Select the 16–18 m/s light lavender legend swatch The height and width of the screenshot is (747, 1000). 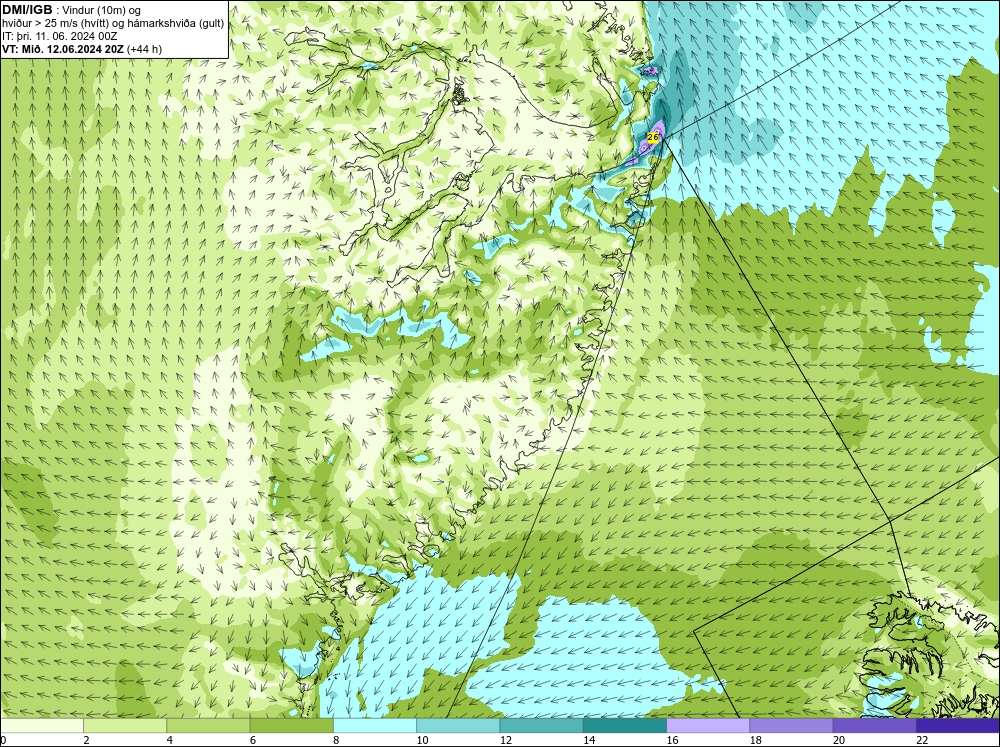click(708, 726)
